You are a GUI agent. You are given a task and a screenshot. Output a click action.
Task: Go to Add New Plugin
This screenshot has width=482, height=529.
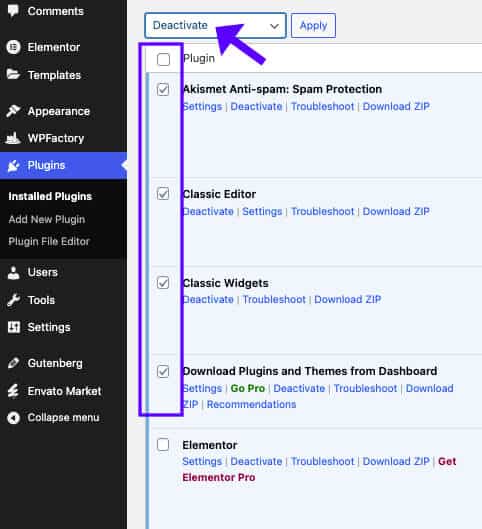click(x=47, y=220)
